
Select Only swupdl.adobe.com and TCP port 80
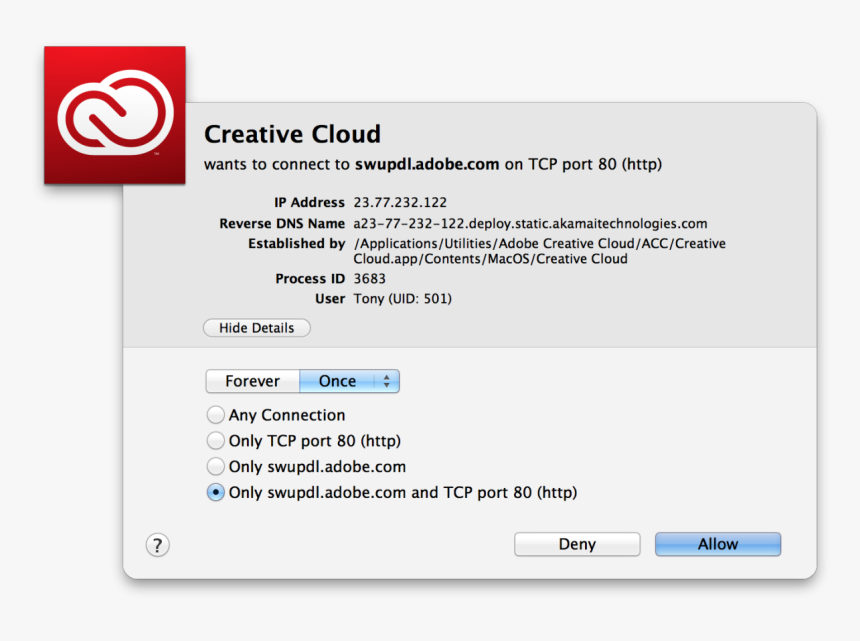(216, 492)
